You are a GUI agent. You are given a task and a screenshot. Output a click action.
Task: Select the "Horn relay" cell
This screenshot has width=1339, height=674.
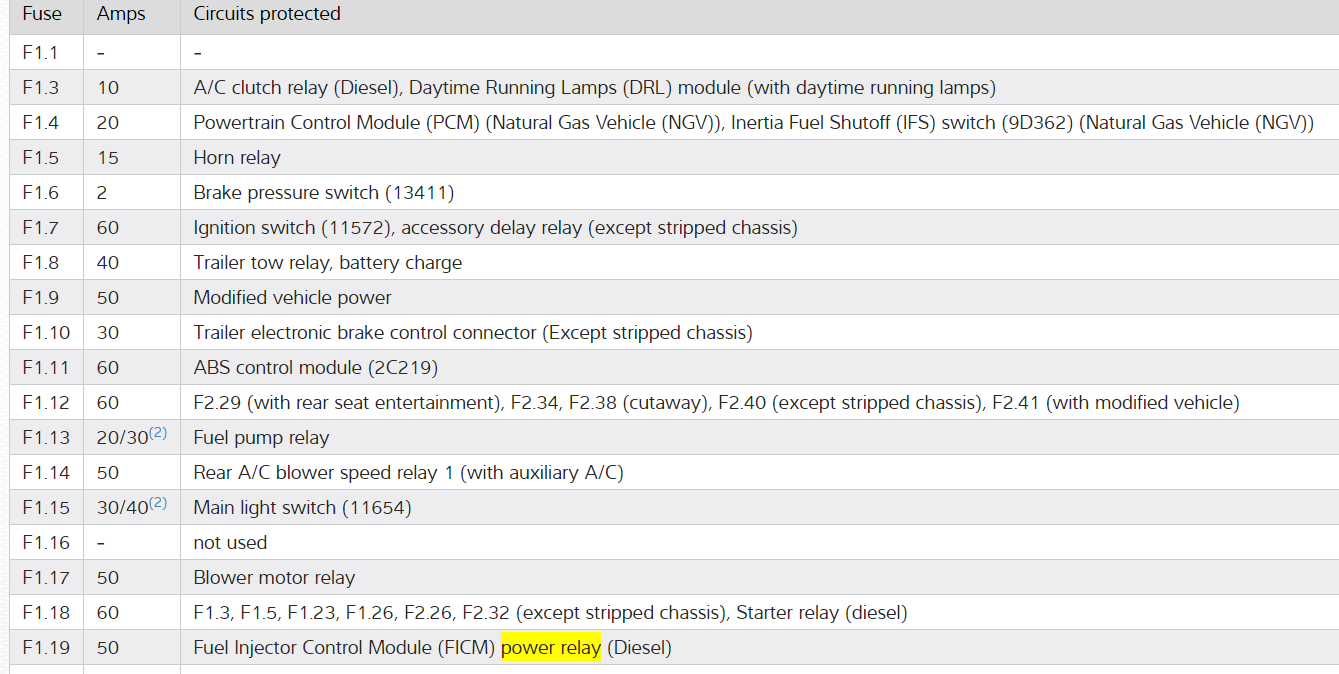click(237, 158)
